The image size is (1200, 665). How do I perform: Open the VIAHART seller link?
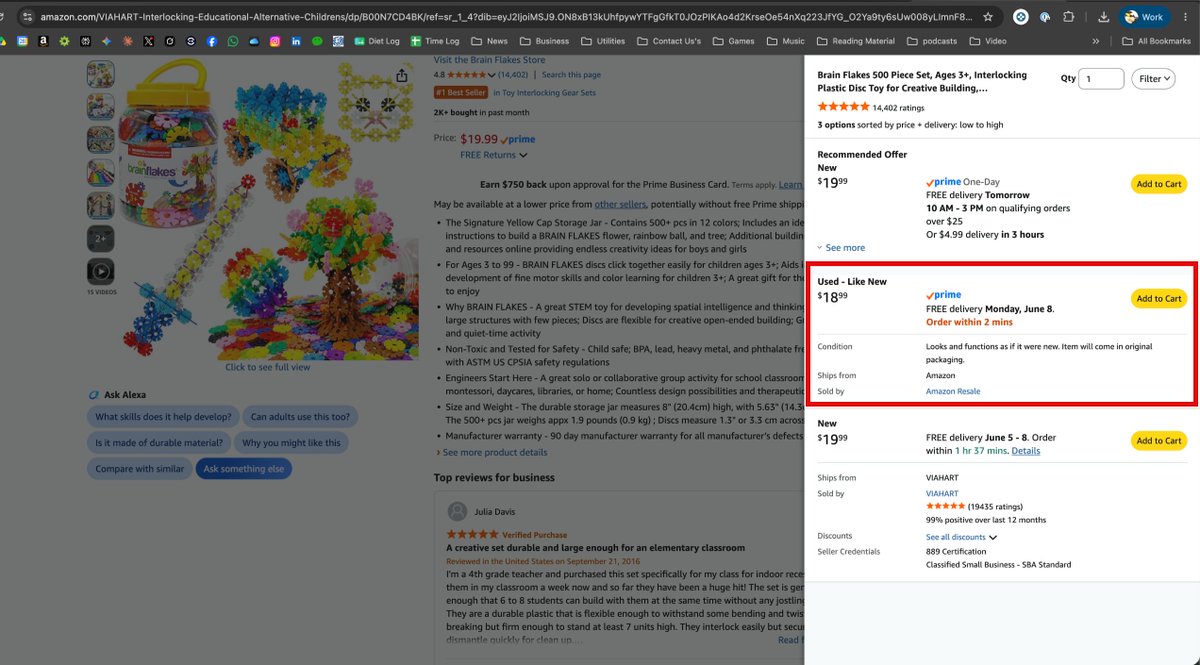point(942,494)
